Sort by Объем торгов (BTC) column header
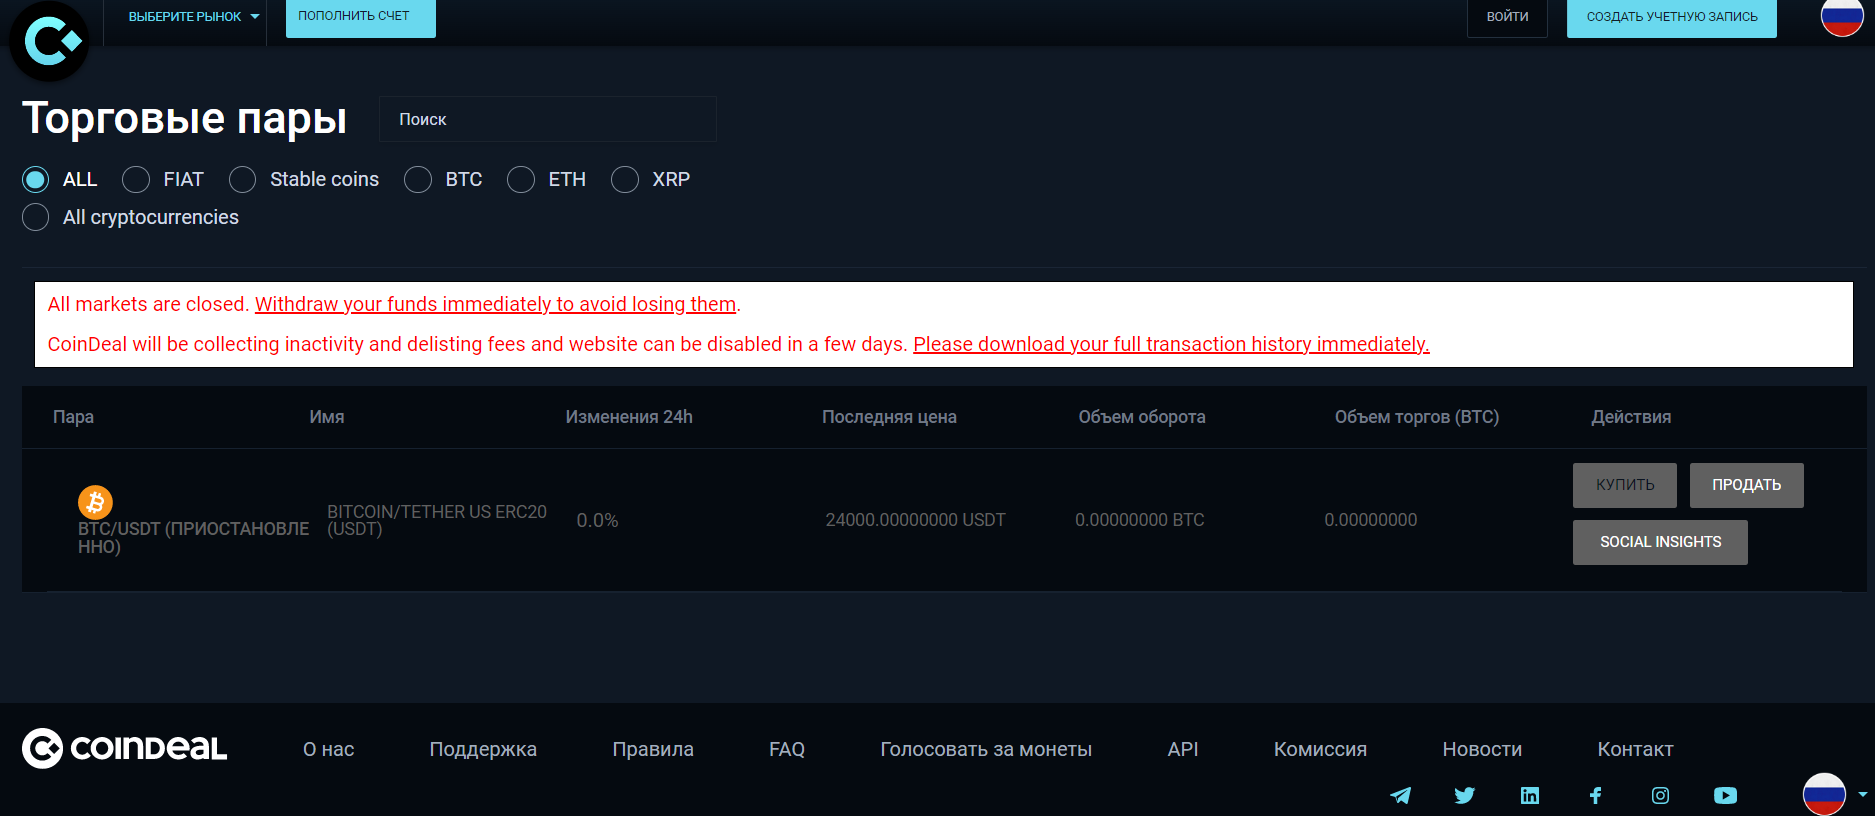This screenshot has width=1875, height=816. click(1417, 417)
